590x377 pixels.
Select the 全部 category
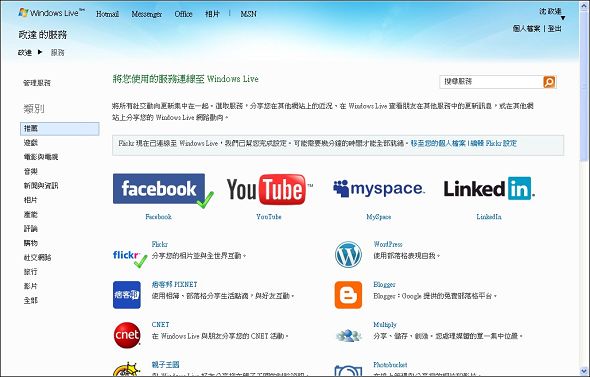coord(30,300)
